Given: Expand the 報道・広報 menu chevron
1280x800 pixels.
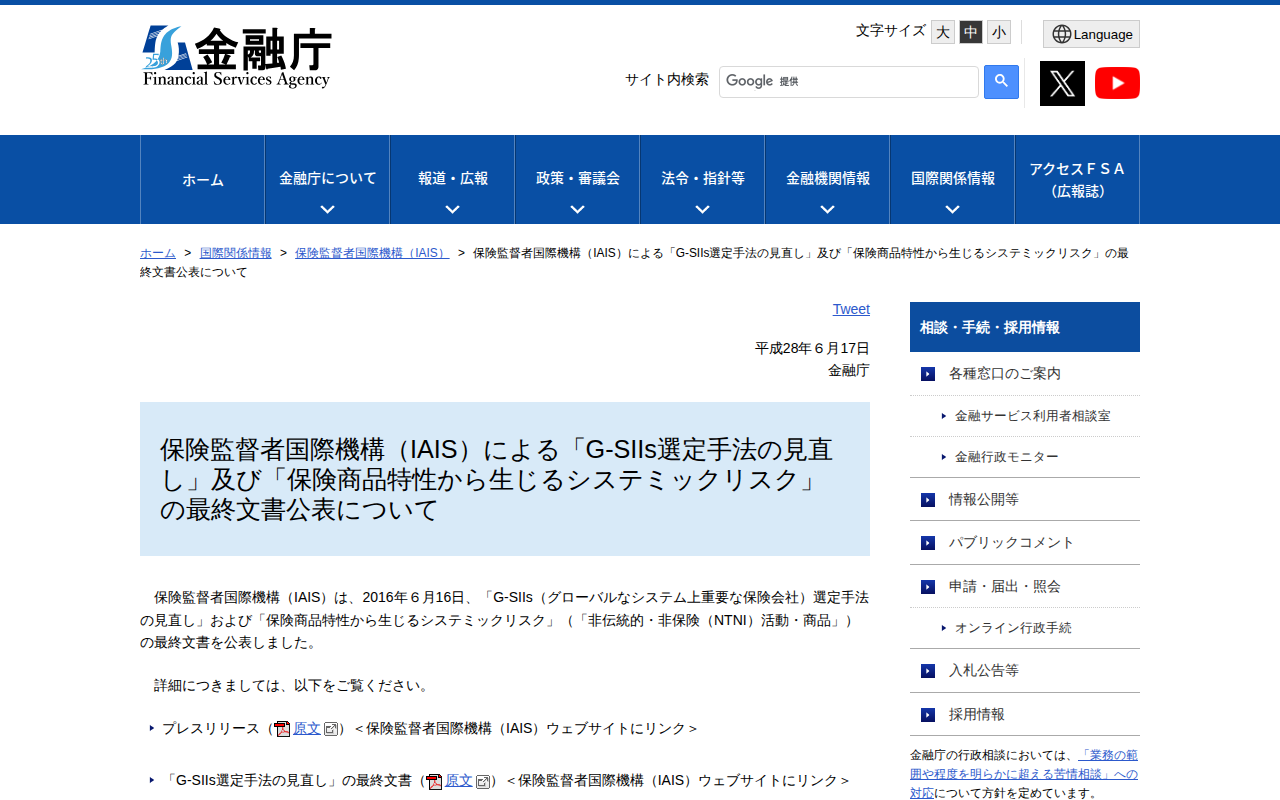Looking at the screenshot, I should point(451,209).
